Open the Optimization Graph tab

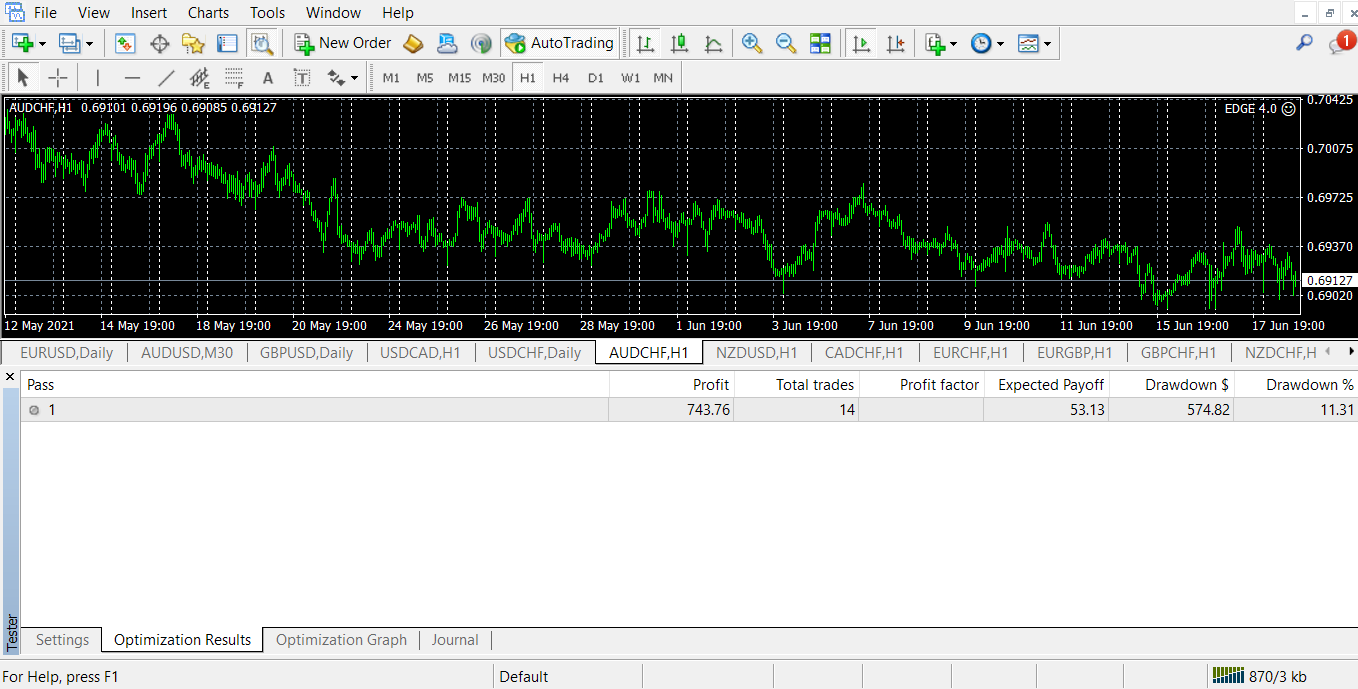[x=341, y=640]
